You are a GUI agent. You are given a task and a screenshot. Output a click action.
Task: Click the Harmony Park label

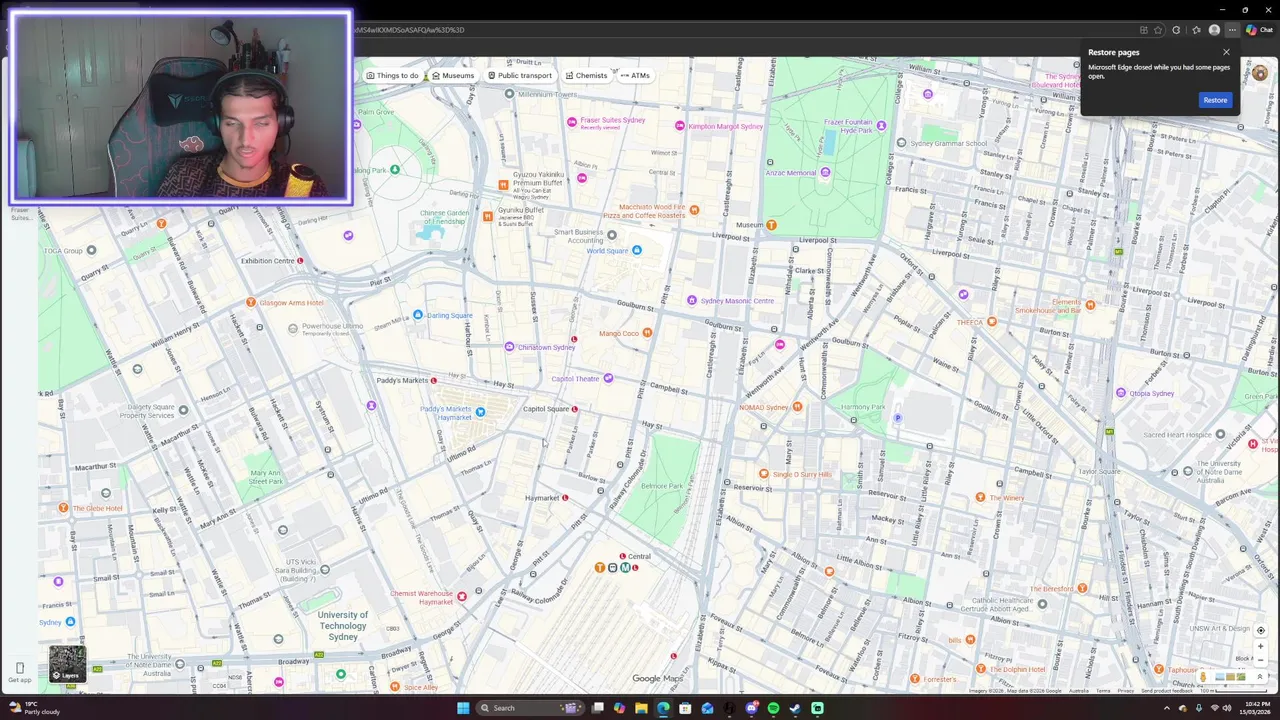(863, 407)
